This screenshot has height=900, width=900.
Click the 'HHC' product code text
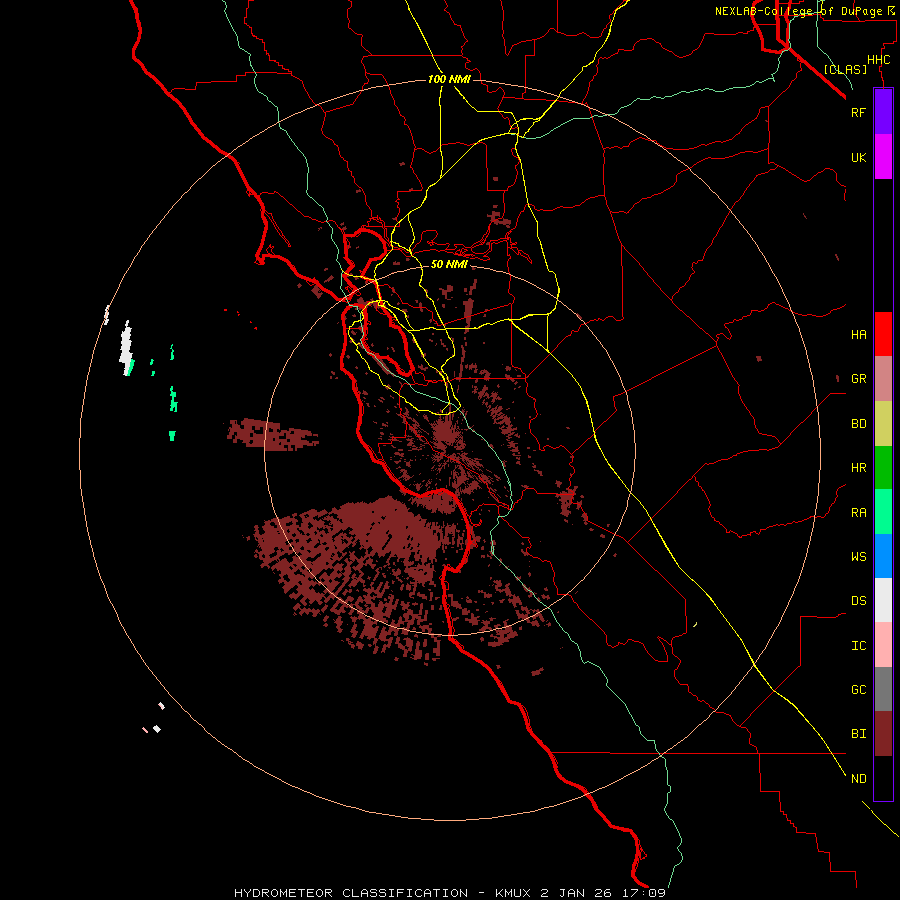tap(878, 60)
